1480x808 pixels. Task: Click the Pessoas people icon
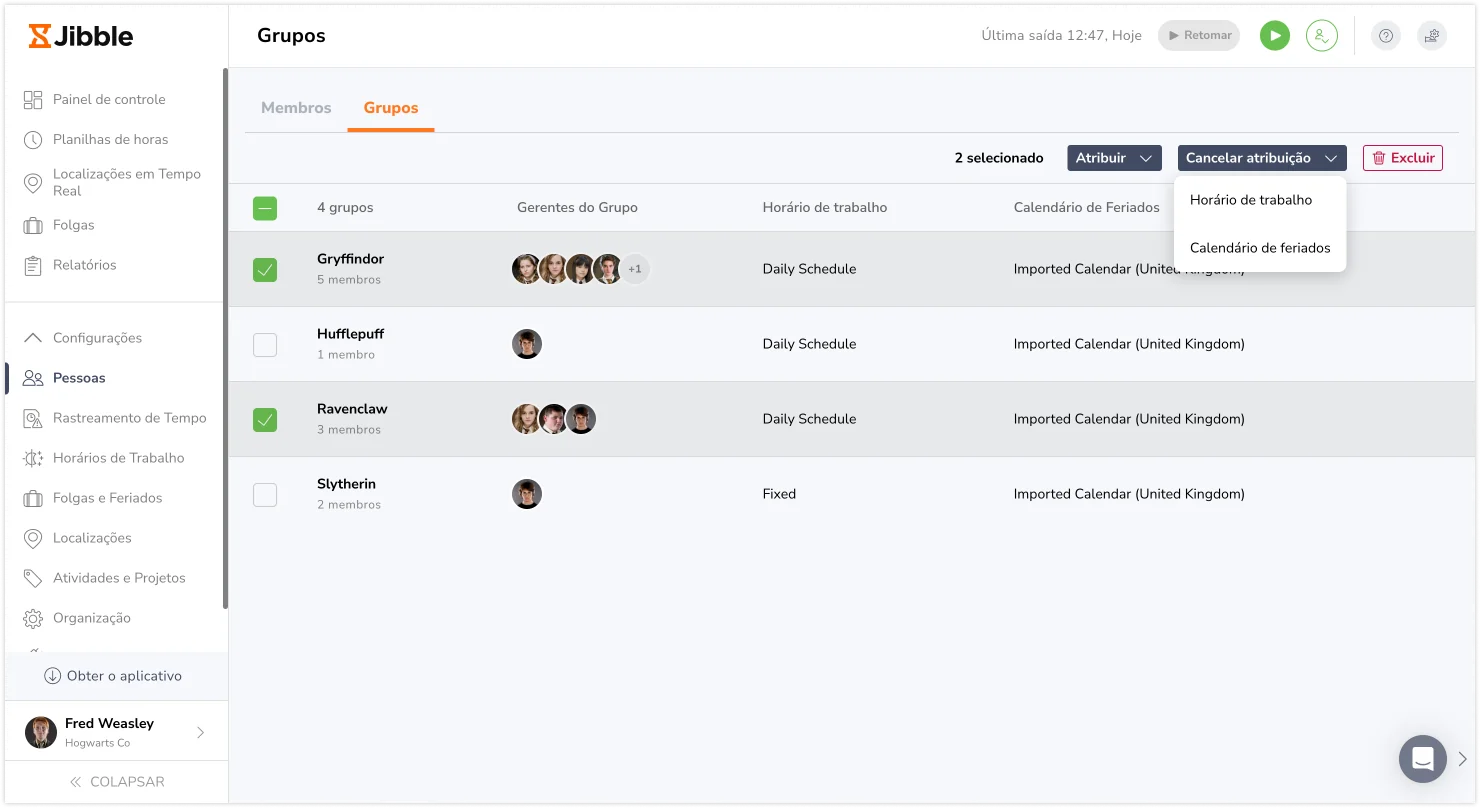pos(33,378)
